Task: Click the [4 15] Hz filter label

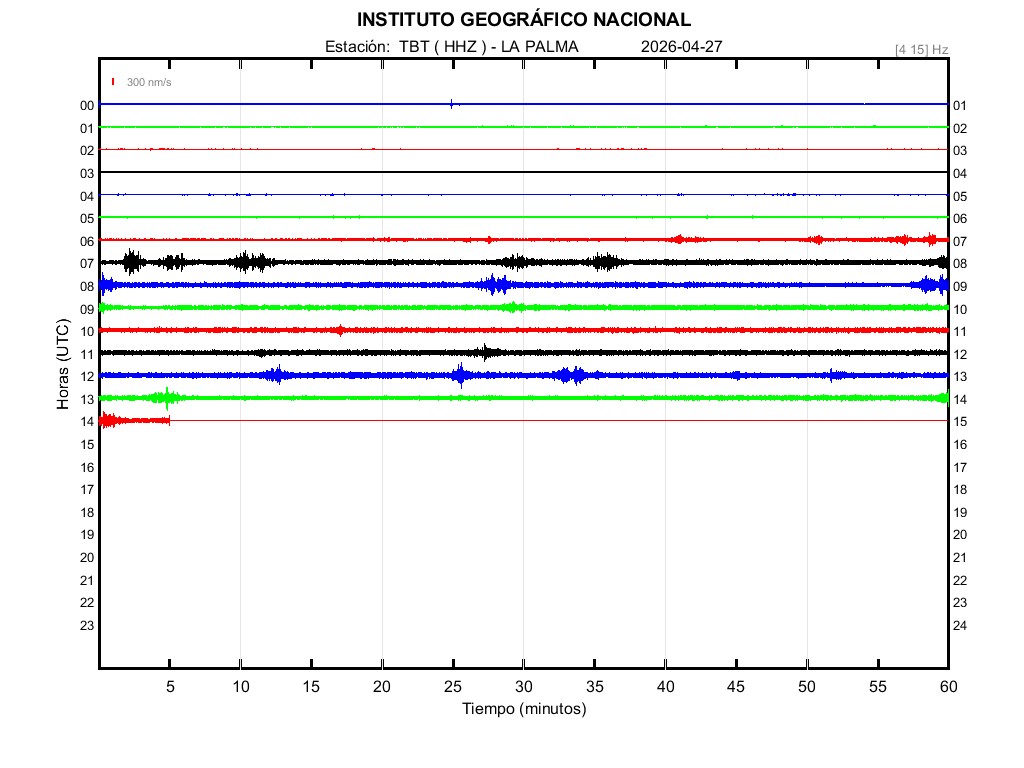Action: pos(921,49)
